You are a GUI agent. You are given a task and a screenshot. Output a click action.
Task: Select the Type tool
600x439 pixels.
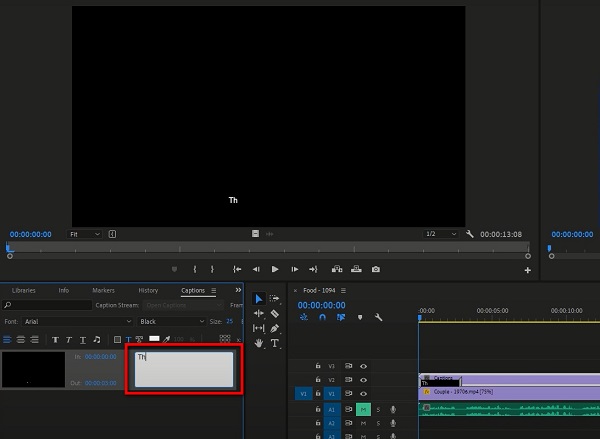274,343
